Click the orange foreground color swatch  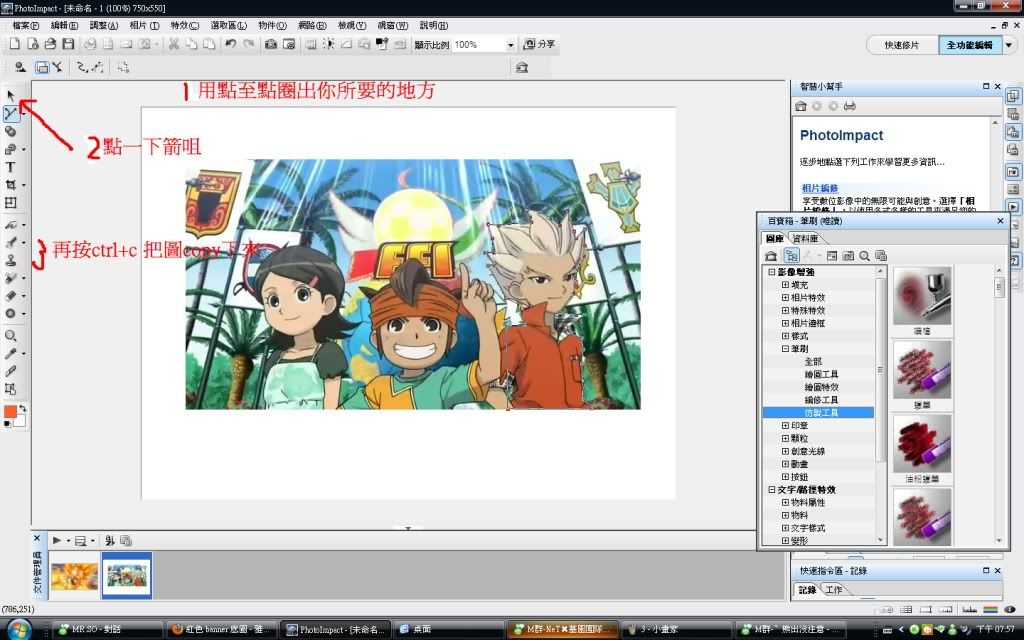pyautogui.click(x=10, y=412)
